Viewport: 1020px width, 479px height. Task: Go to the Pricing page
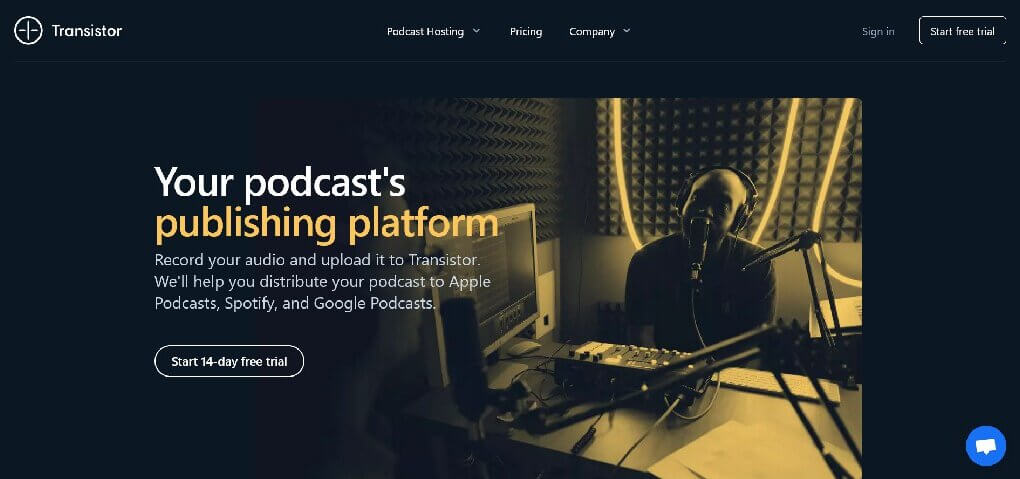point(526,31)
